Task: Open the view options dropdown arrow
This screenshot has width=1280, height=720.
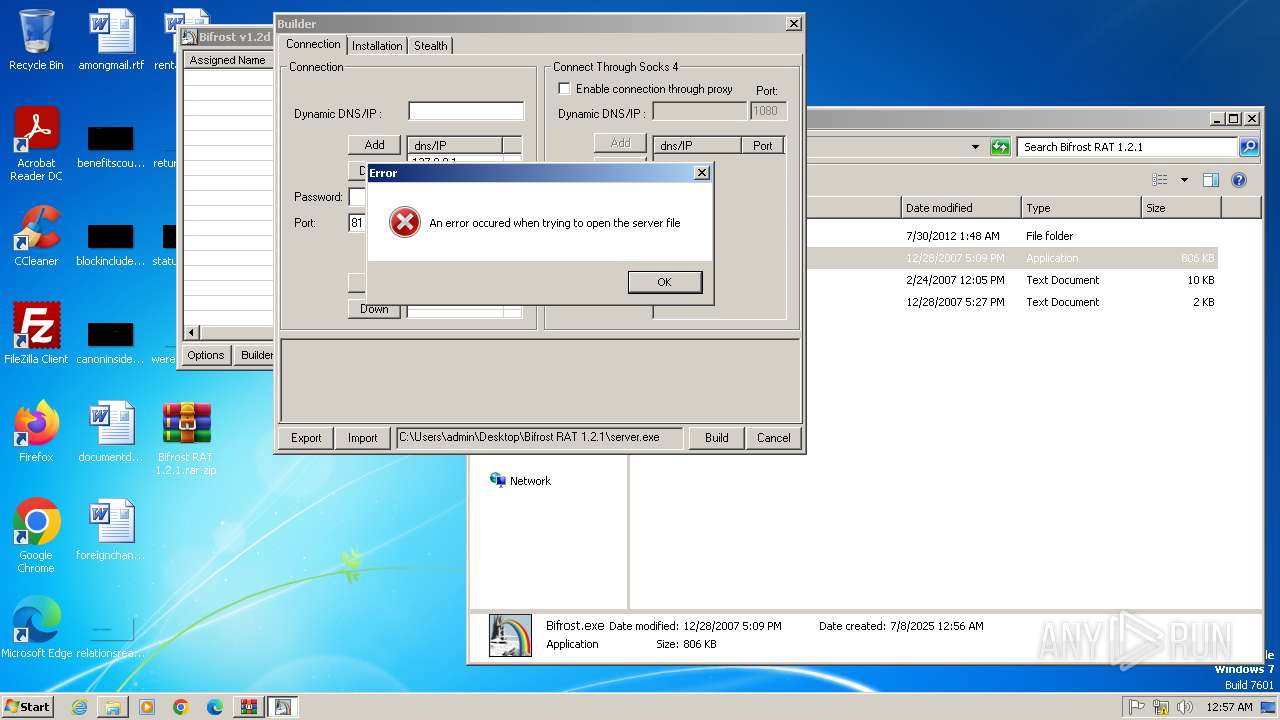Action: pyautogui.click(x=1184, y=180)
